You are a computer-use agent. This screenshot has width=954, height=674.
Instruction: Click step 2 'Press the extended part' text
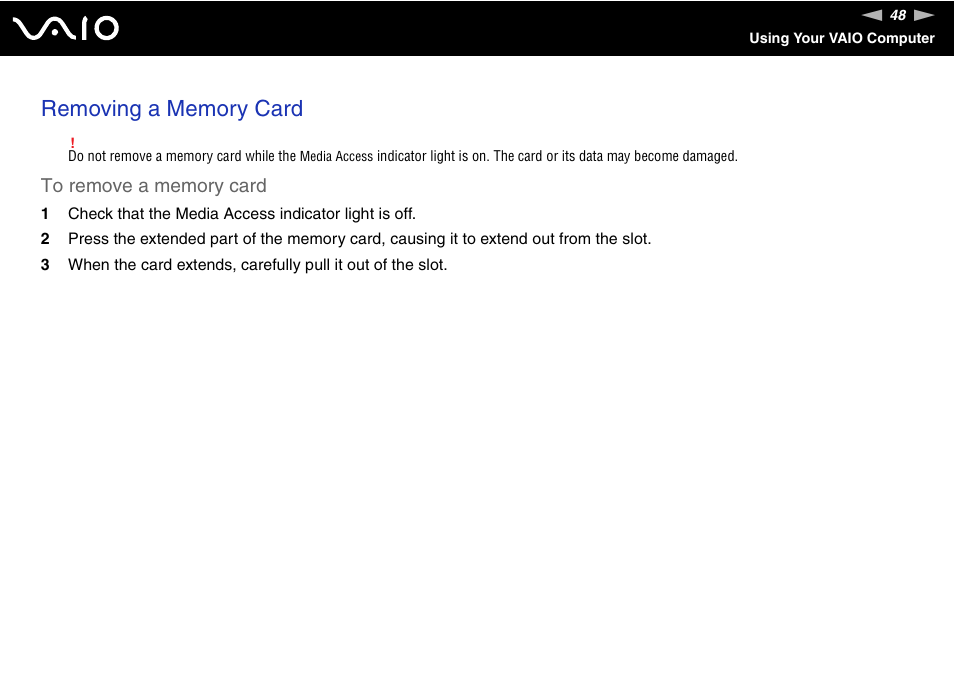(x=360, y=239)
